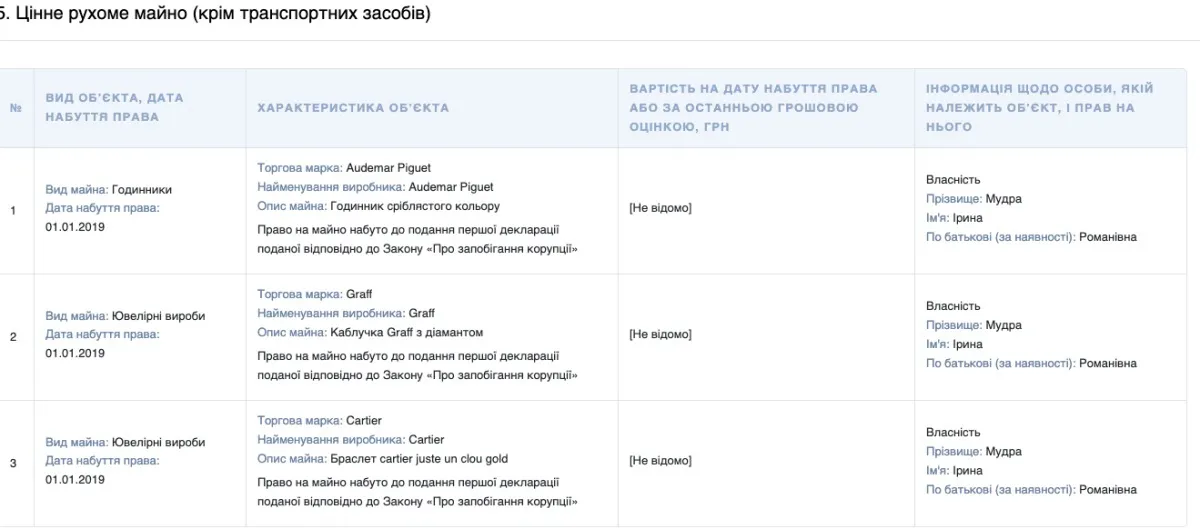Select the "№" column header
This screenshot has height=529, width=1200.
[x=15, y=108]
